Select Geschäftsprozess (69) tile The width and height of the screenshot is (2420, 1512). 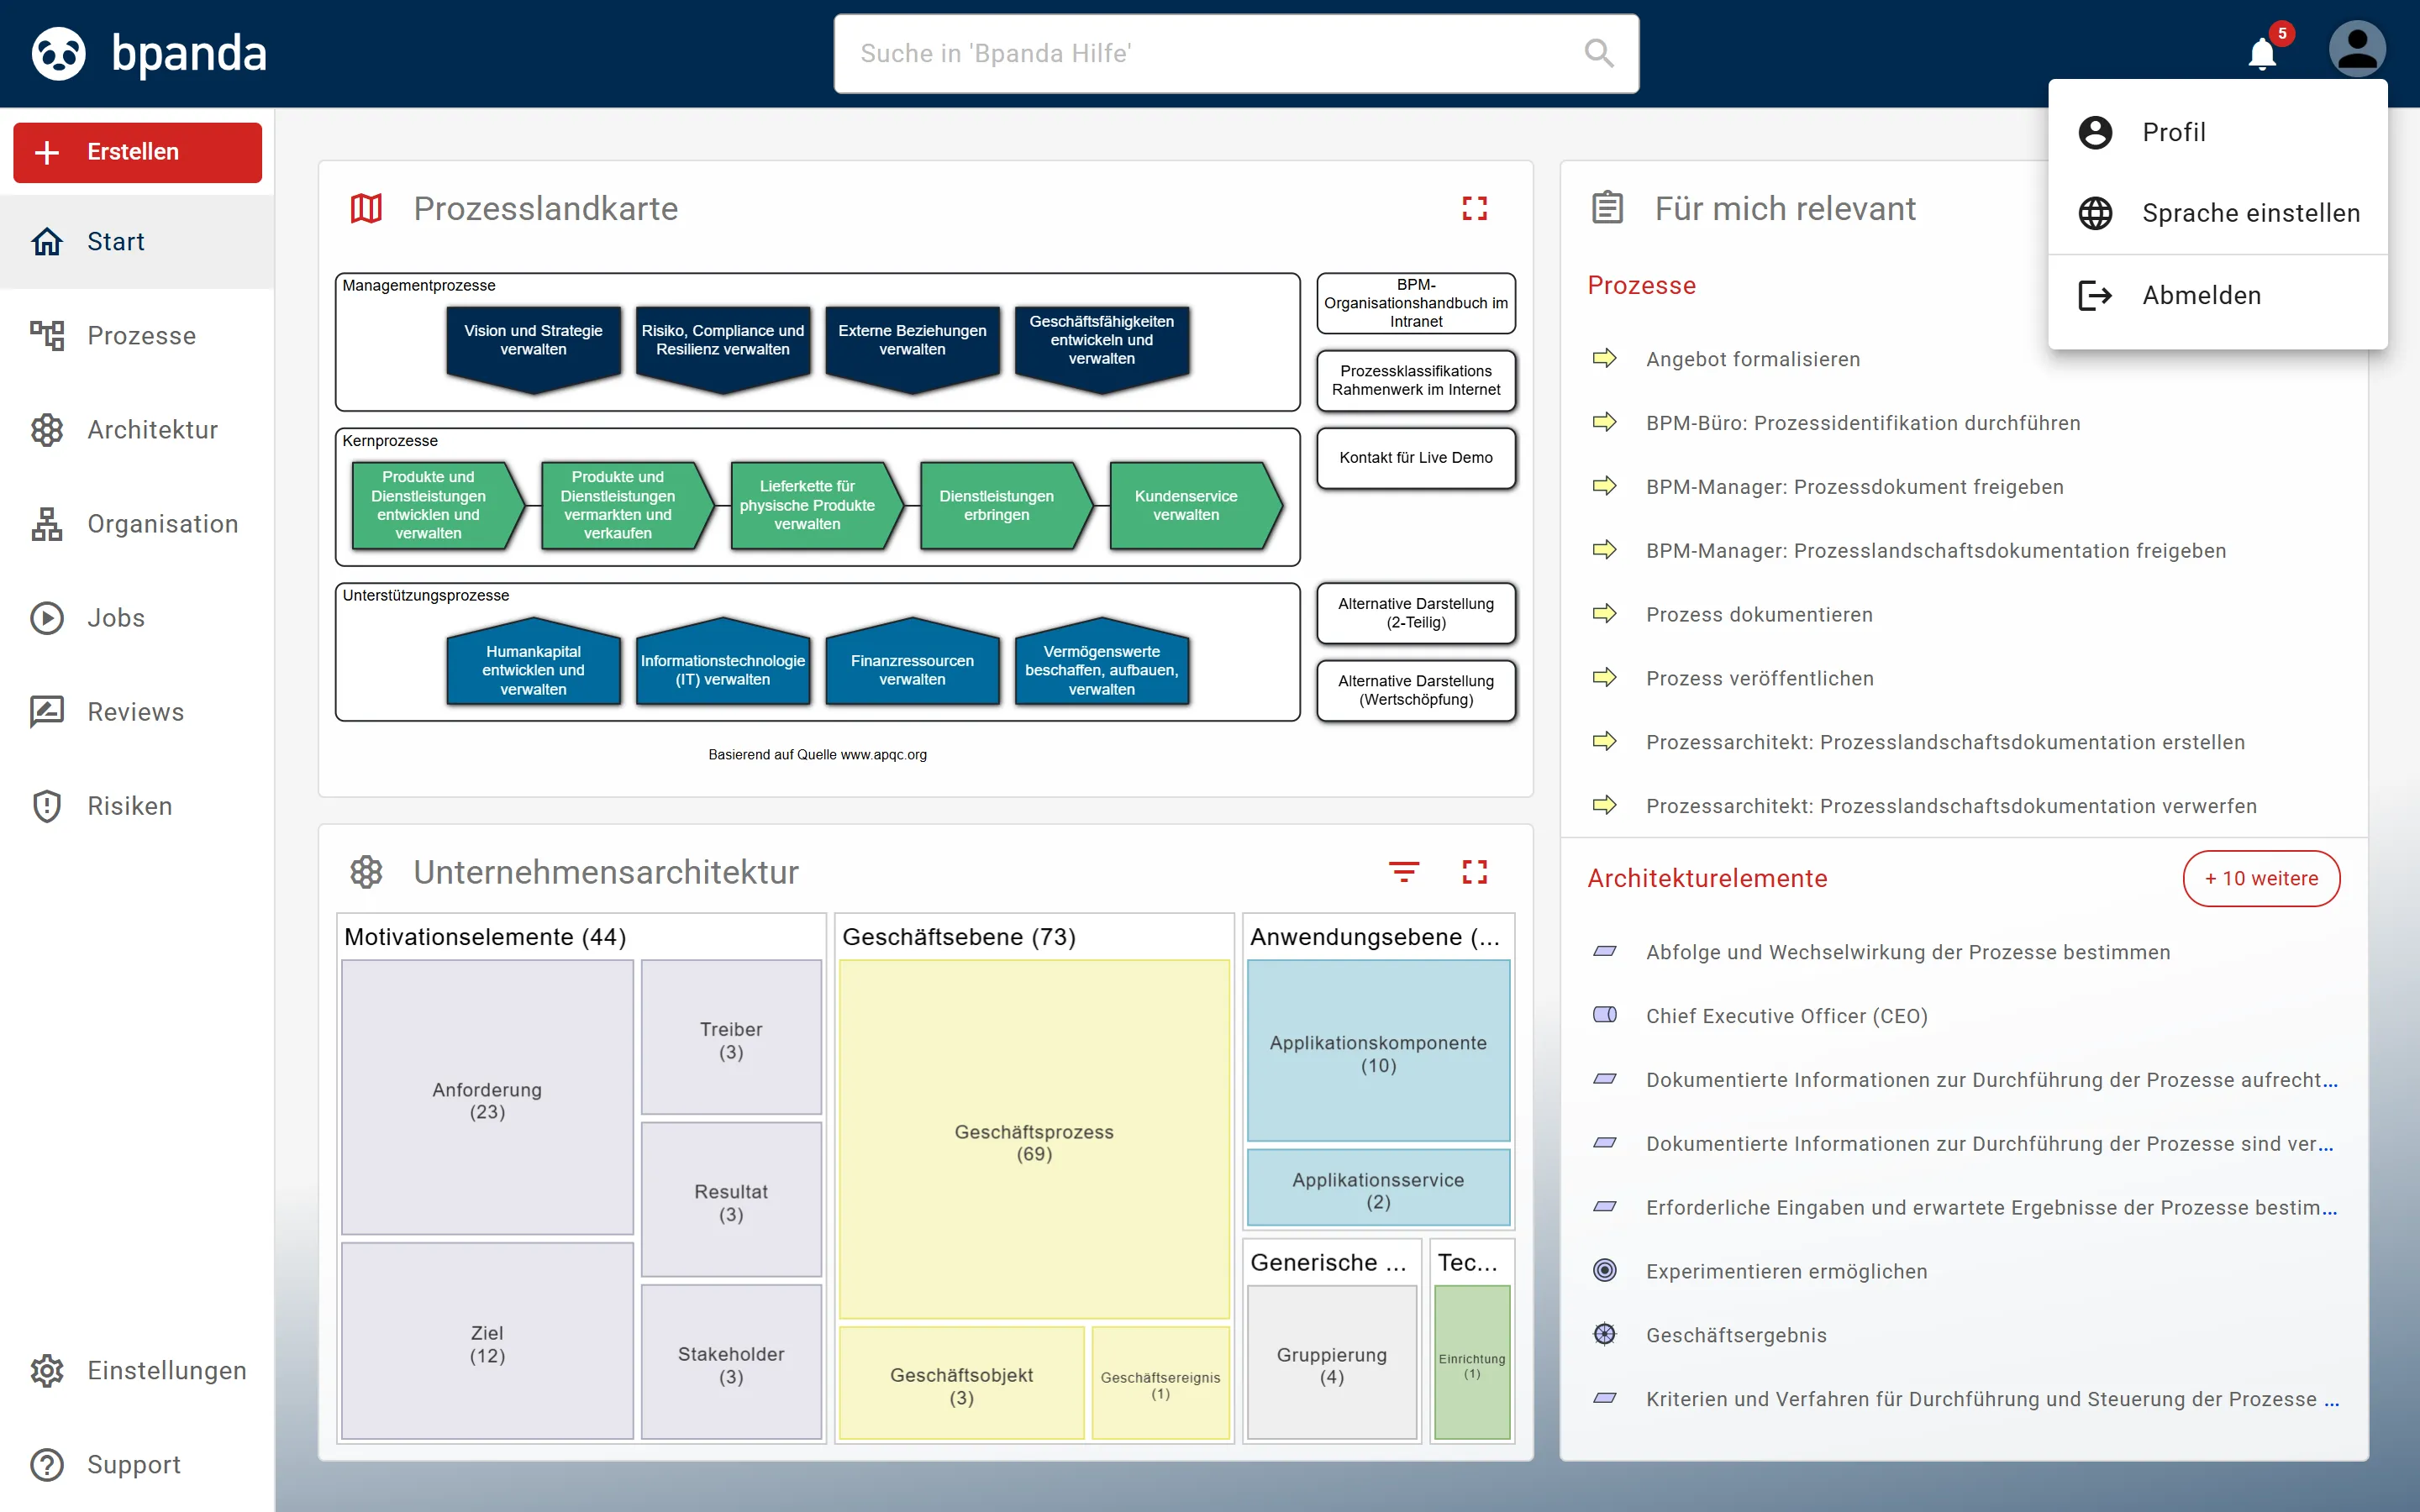1034,1140
